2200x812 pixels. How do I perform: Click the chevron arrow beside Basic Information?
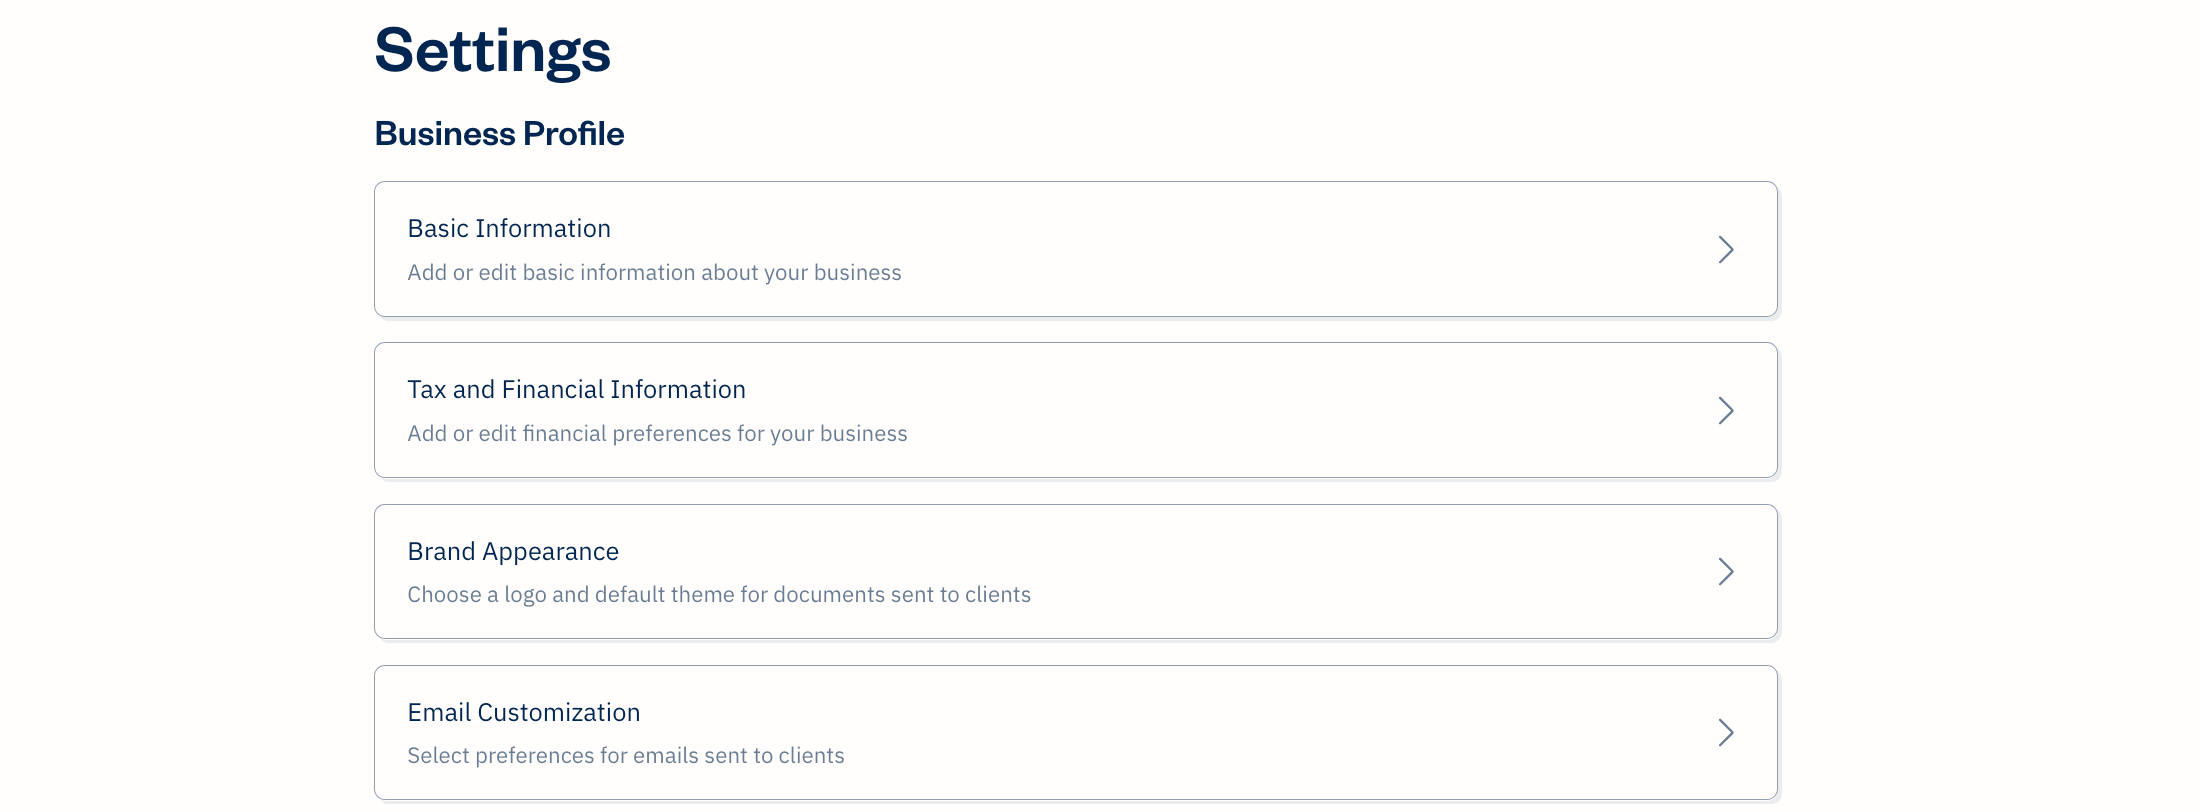click(1725, 249)
